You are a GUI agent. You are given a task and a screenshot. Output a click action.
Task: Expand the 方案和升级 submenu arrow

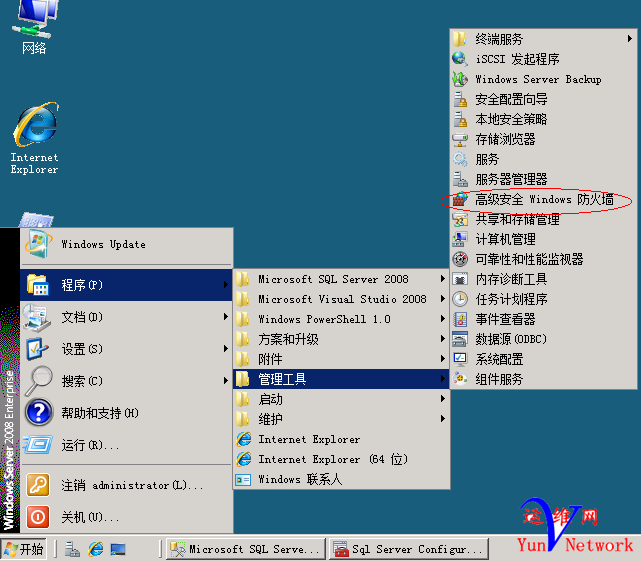coord(443,339)
